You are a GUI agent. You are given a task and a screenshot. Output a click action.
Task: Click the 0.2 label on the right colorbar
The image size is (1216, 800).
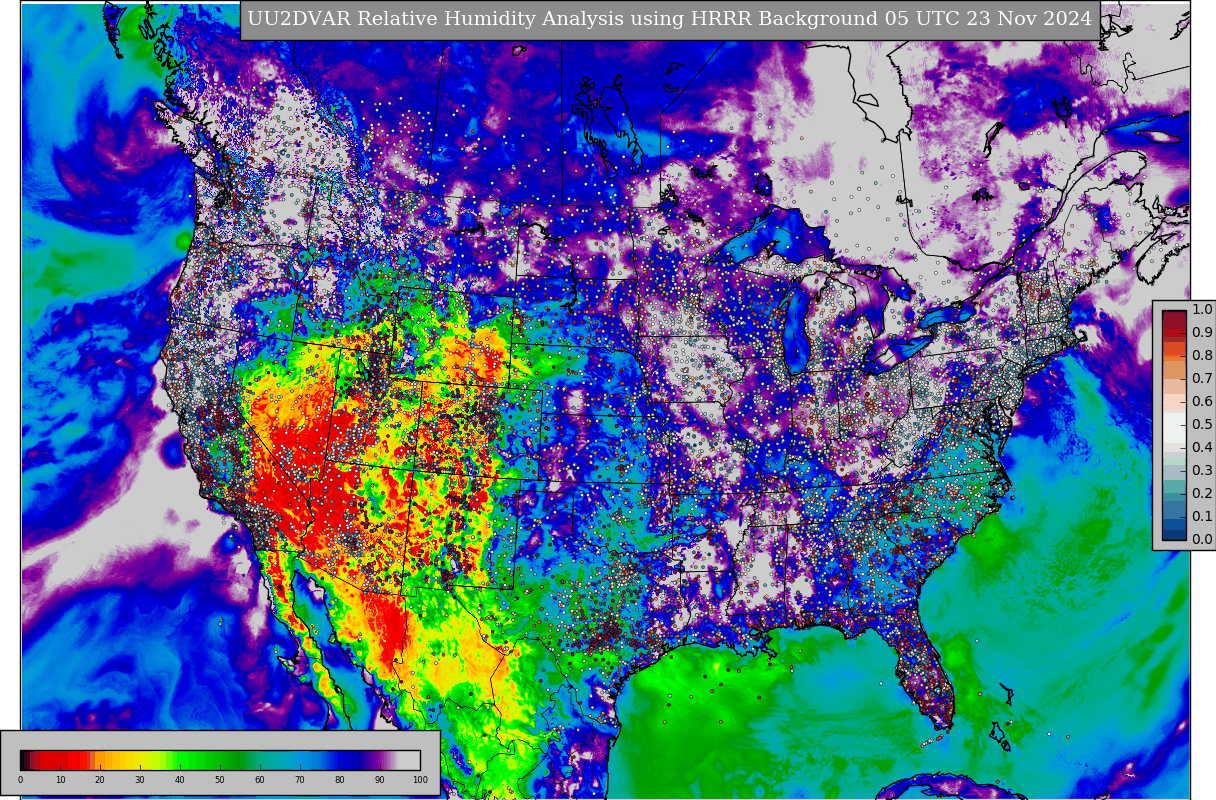[x=1202, y=494]
